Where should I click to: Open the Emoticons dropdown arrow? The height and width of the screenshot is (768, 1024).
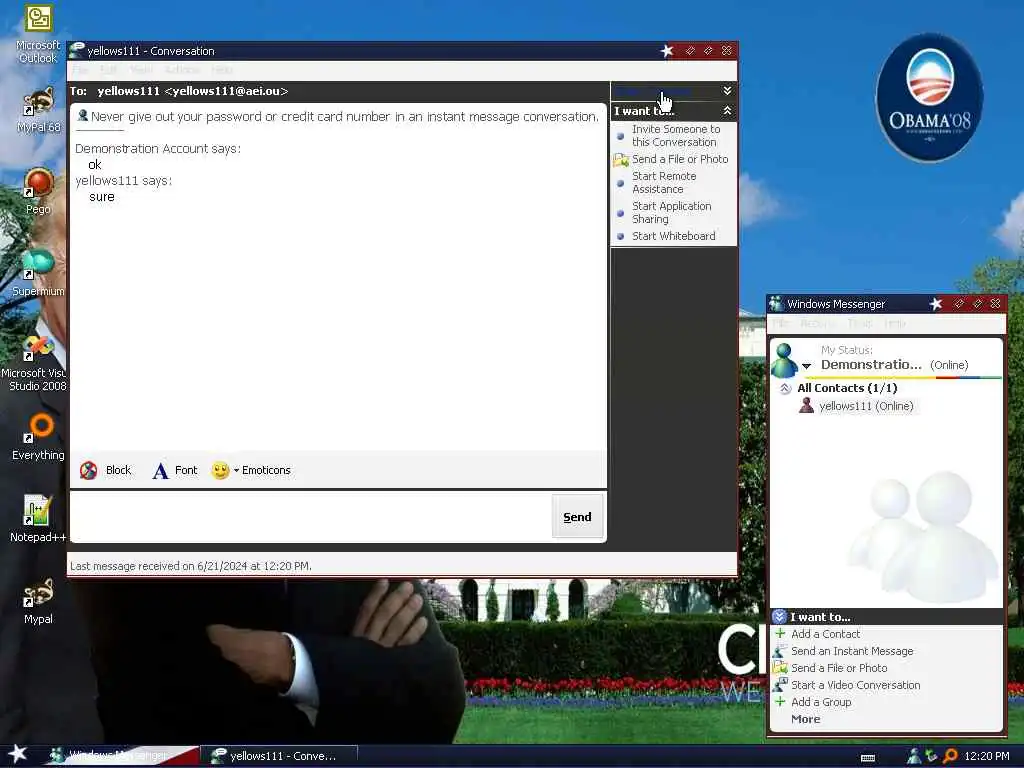(236, 470)
